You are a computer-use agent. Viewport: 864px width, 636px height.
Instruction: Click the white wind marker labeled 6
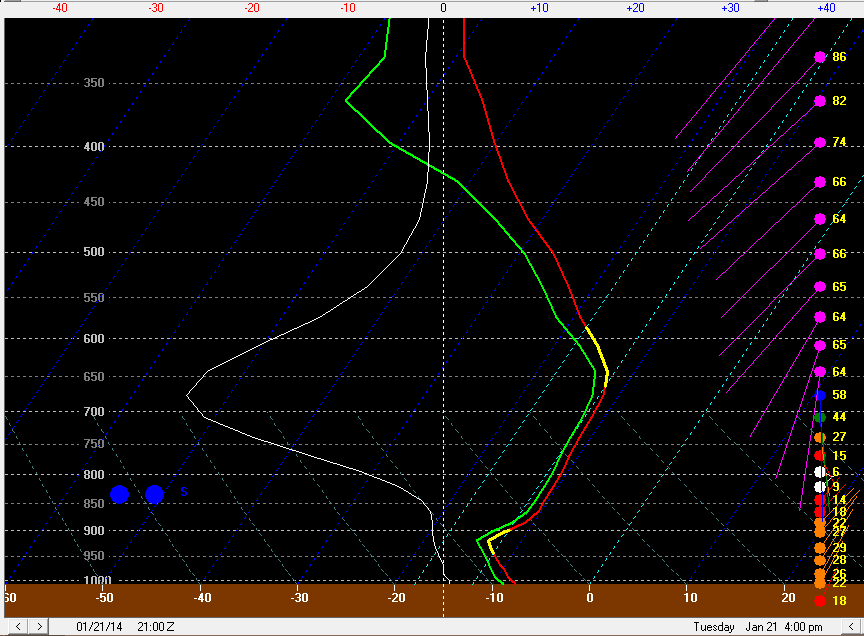[x=820, y=471]
